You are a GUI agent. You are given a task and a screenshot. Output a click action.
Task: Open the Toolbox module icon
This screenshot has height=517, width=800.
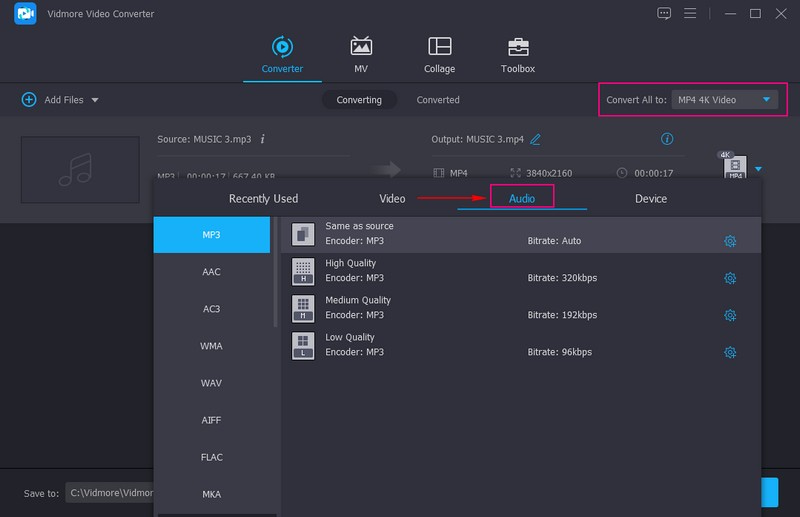click(517, 47)
